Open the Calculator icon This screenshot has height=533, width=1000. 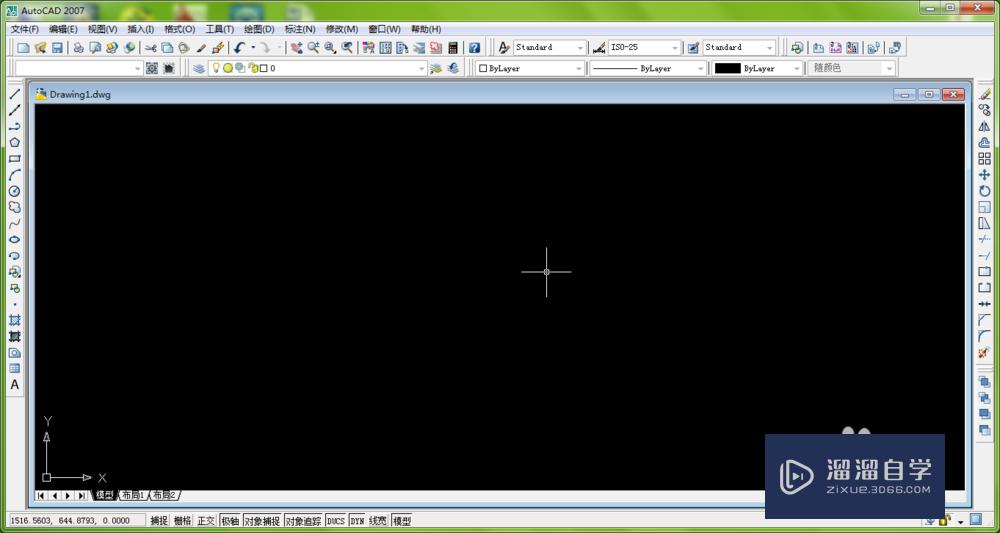coord(453,47)
